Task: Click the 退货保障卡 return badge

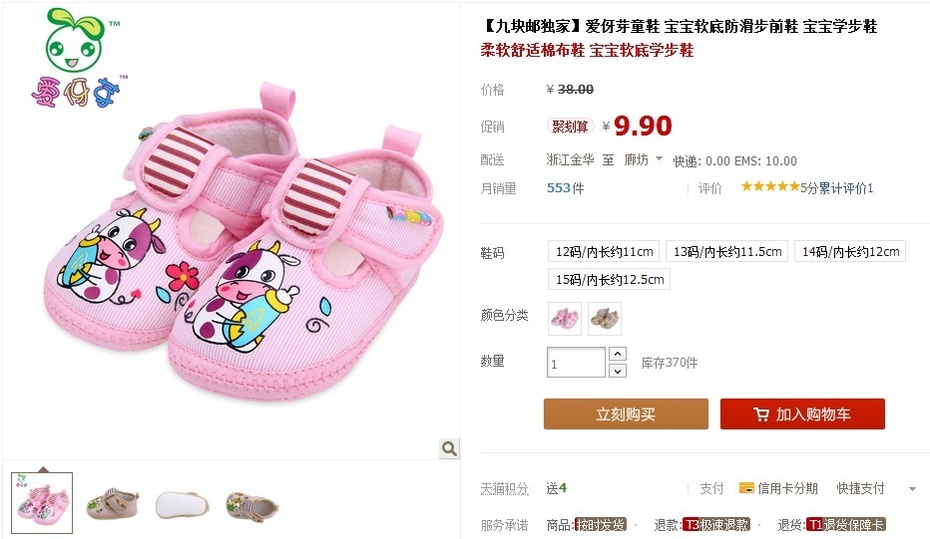Action: 847,525
